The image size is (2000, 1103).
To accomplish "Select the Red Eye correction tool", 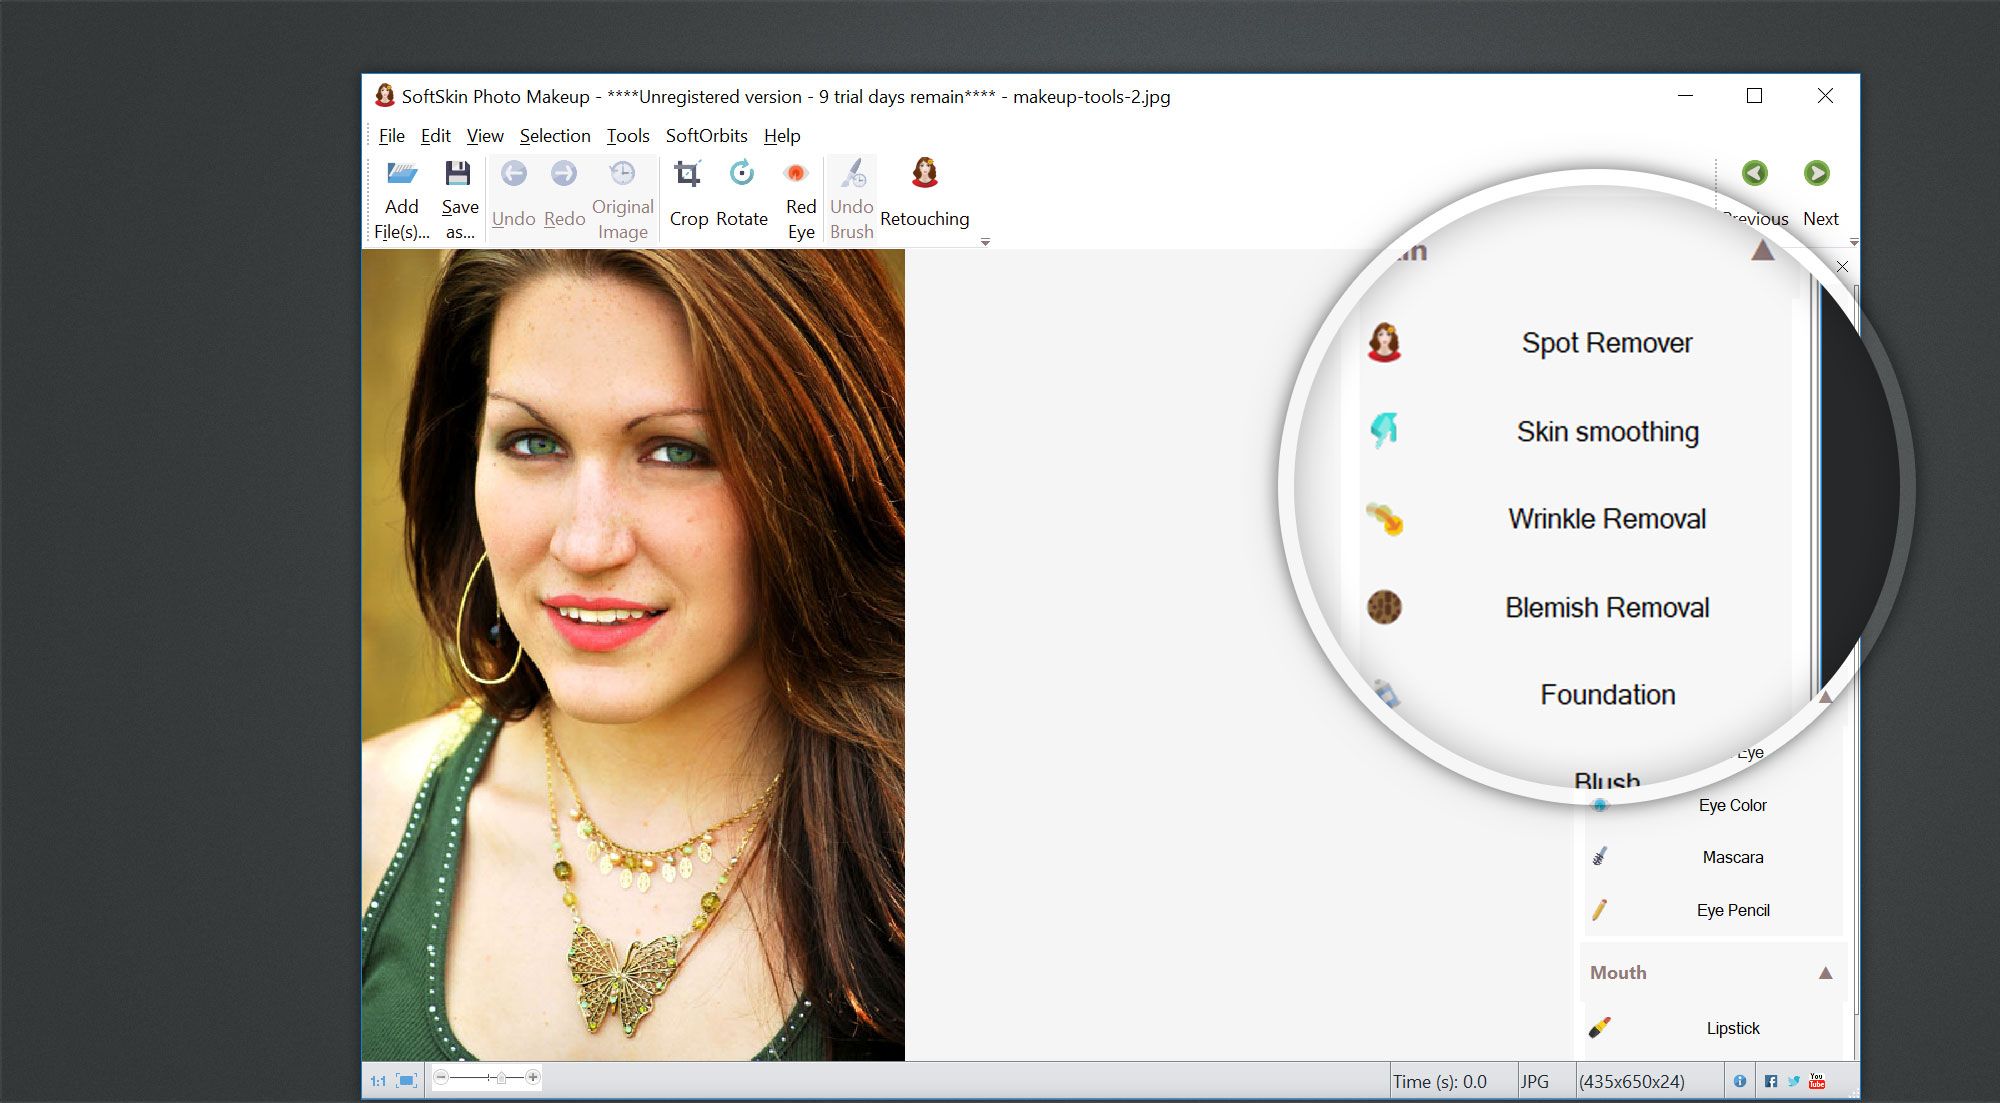I will (797, 193).
